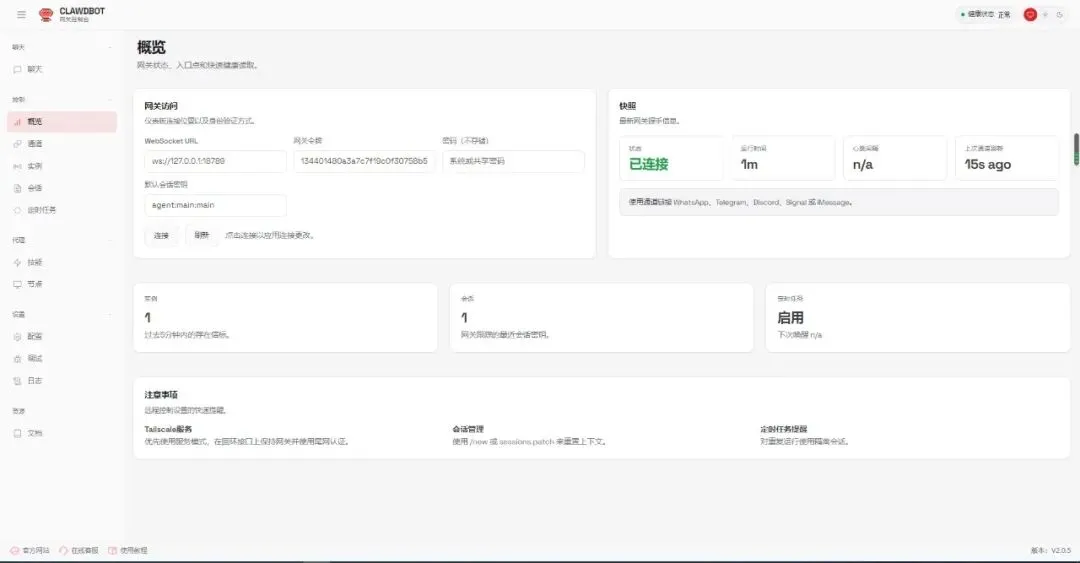Click 通道 link icon in sidebar

coord(17,144)
